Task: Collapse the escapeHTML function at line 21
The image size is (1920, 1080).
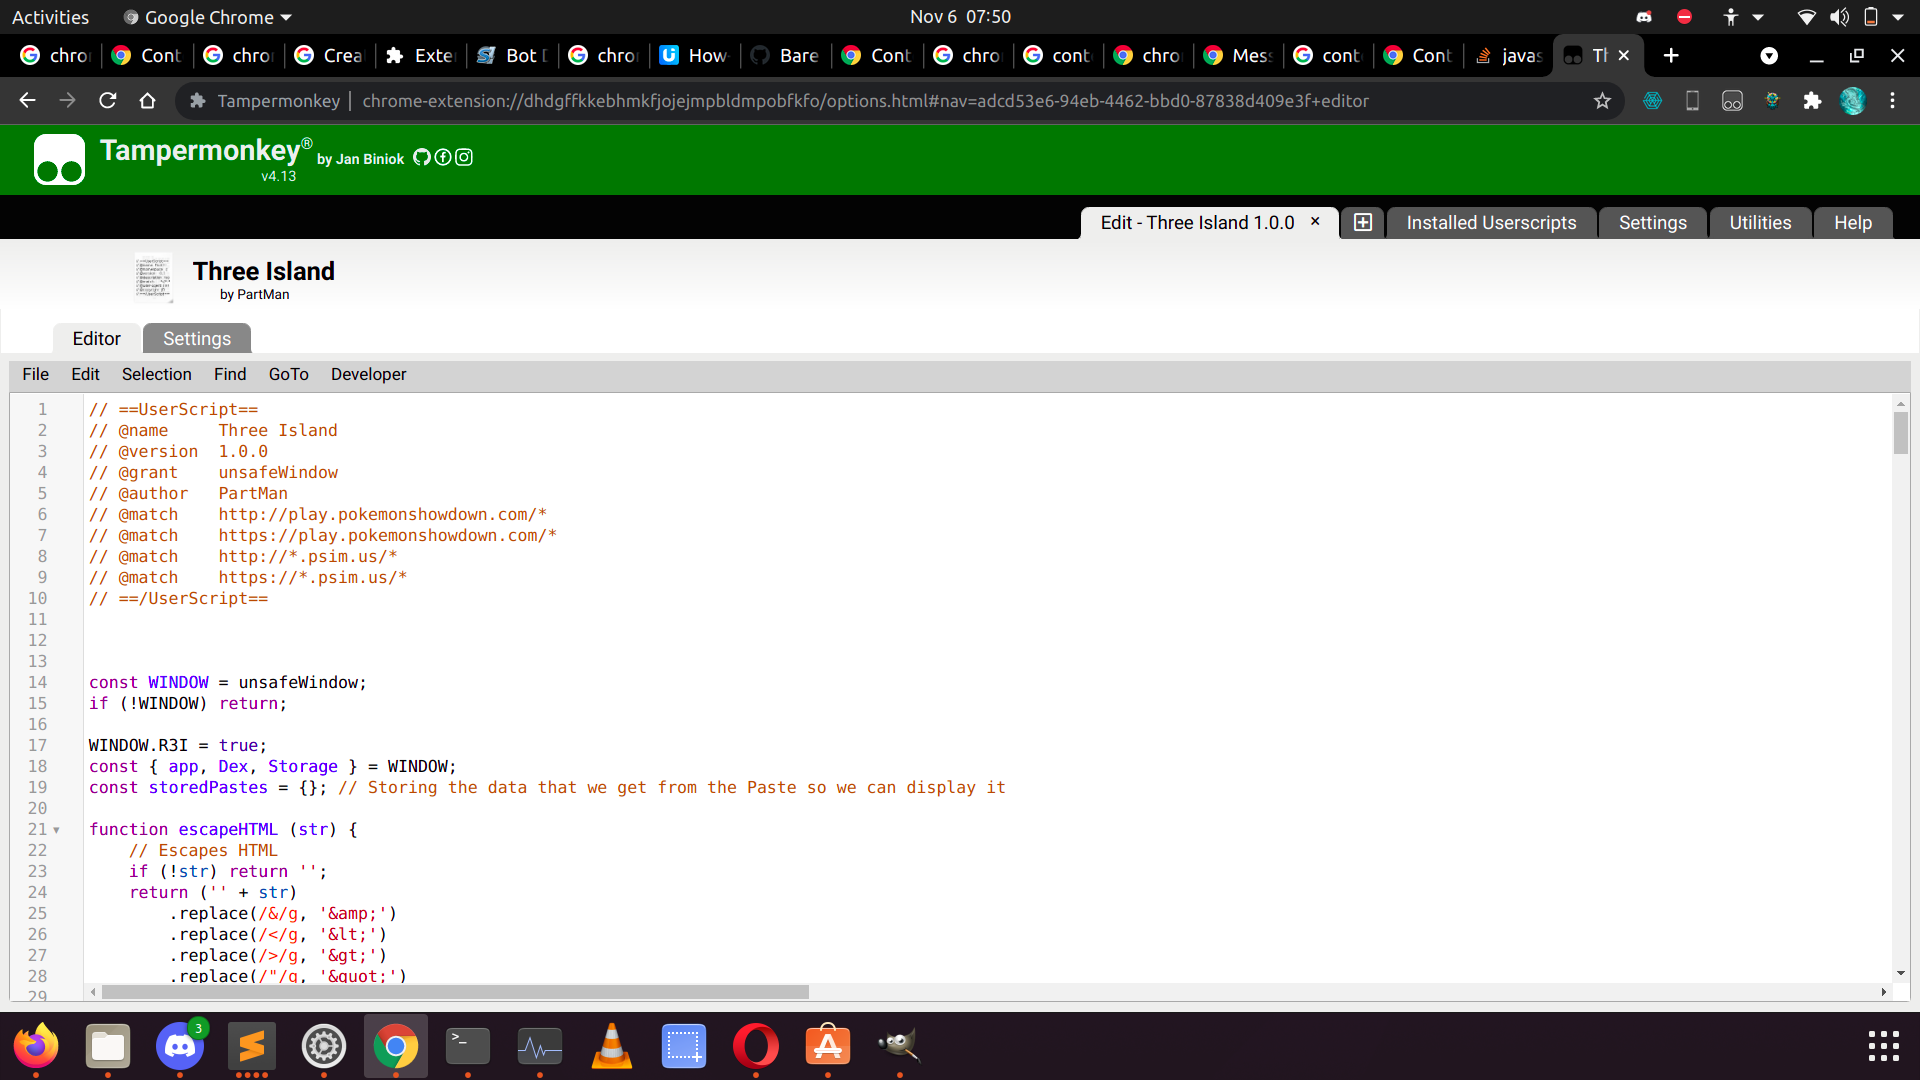Action: [x=57, y=830]
